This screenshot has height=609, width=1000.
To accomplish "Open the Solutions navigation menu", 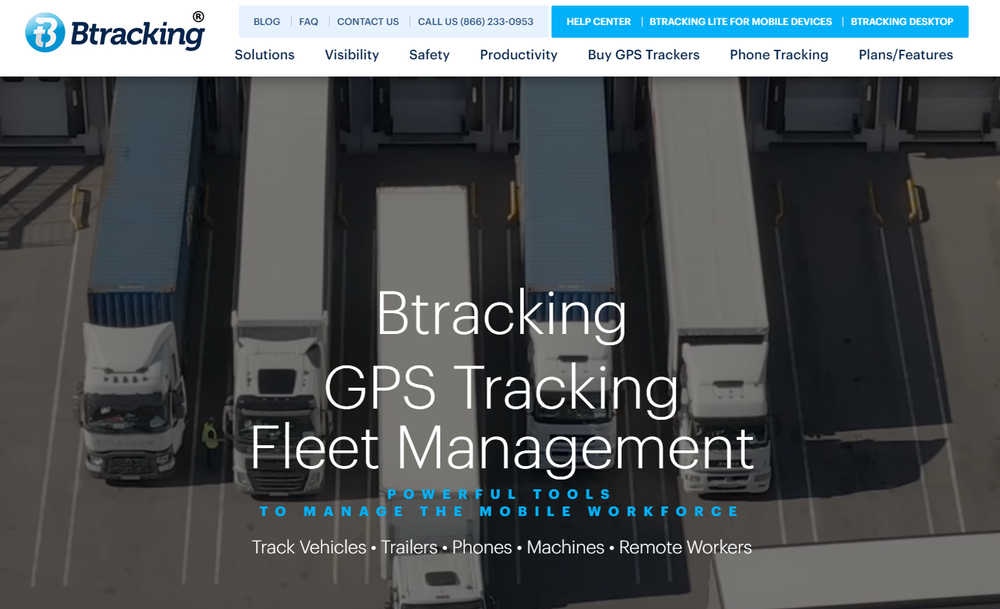I will pyautogui.click(x=264, y=55).
